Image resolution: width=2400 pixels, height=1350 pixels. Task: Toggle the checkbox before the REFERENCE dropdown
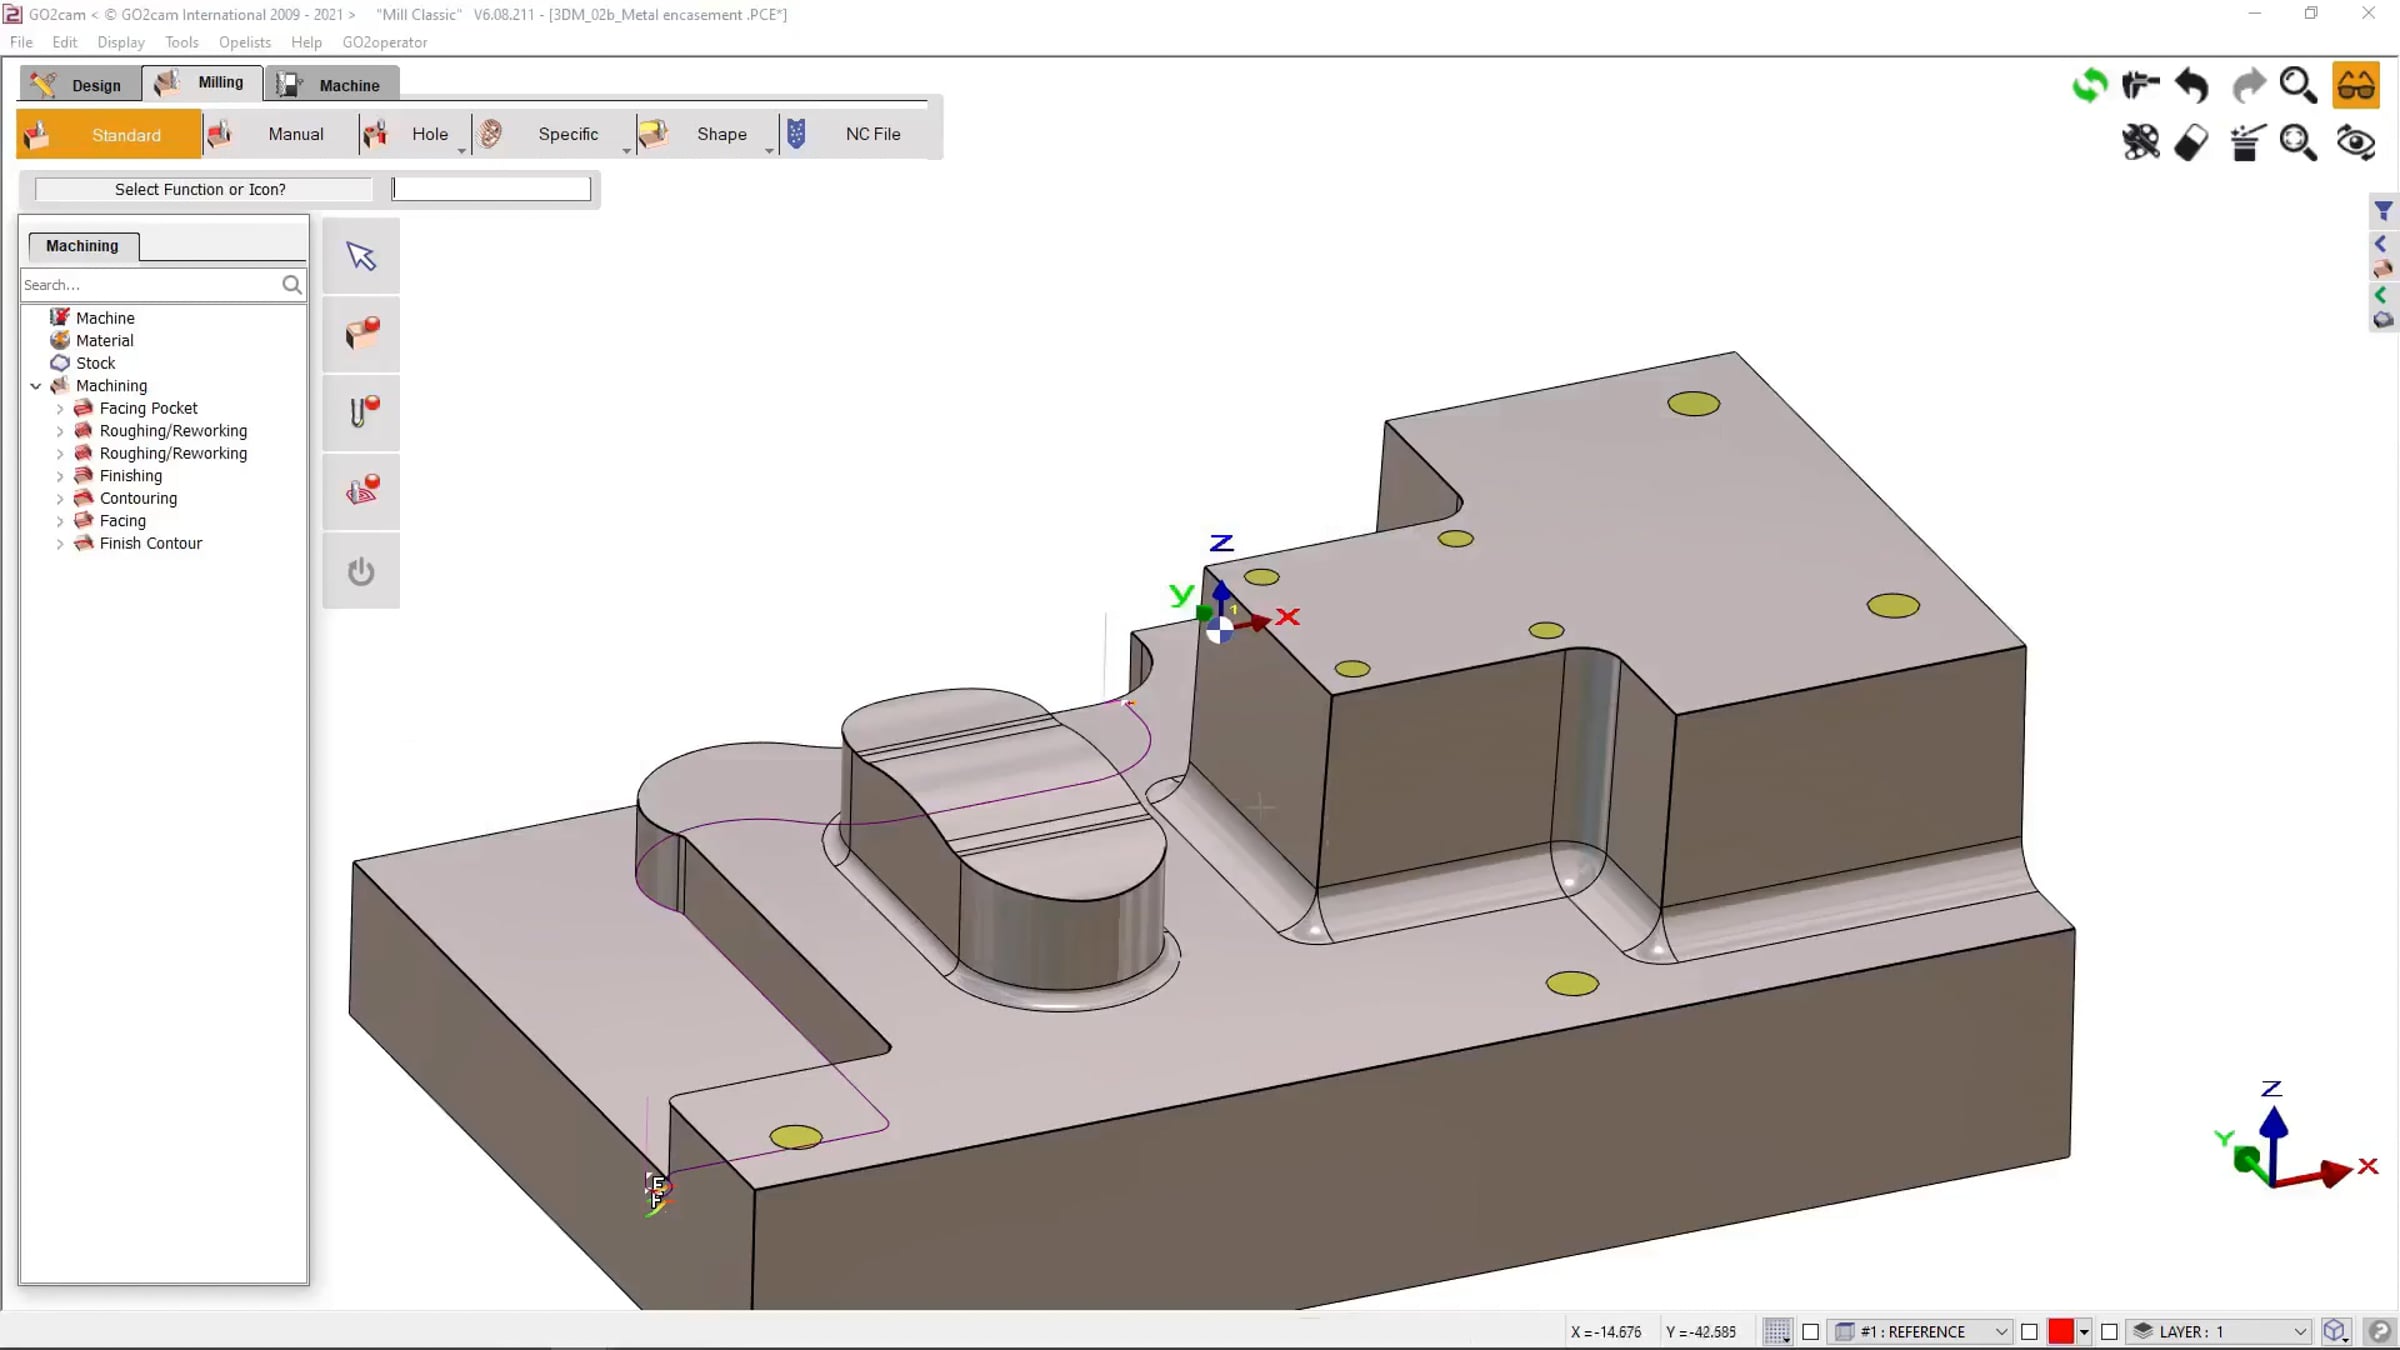click(x=1810, y=1332)
